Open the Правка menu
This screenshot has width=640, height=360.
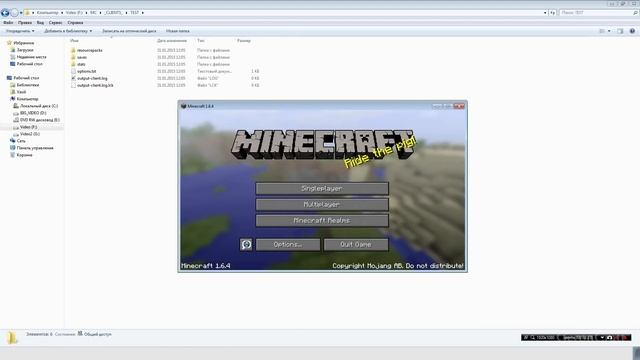click(25, 23)
